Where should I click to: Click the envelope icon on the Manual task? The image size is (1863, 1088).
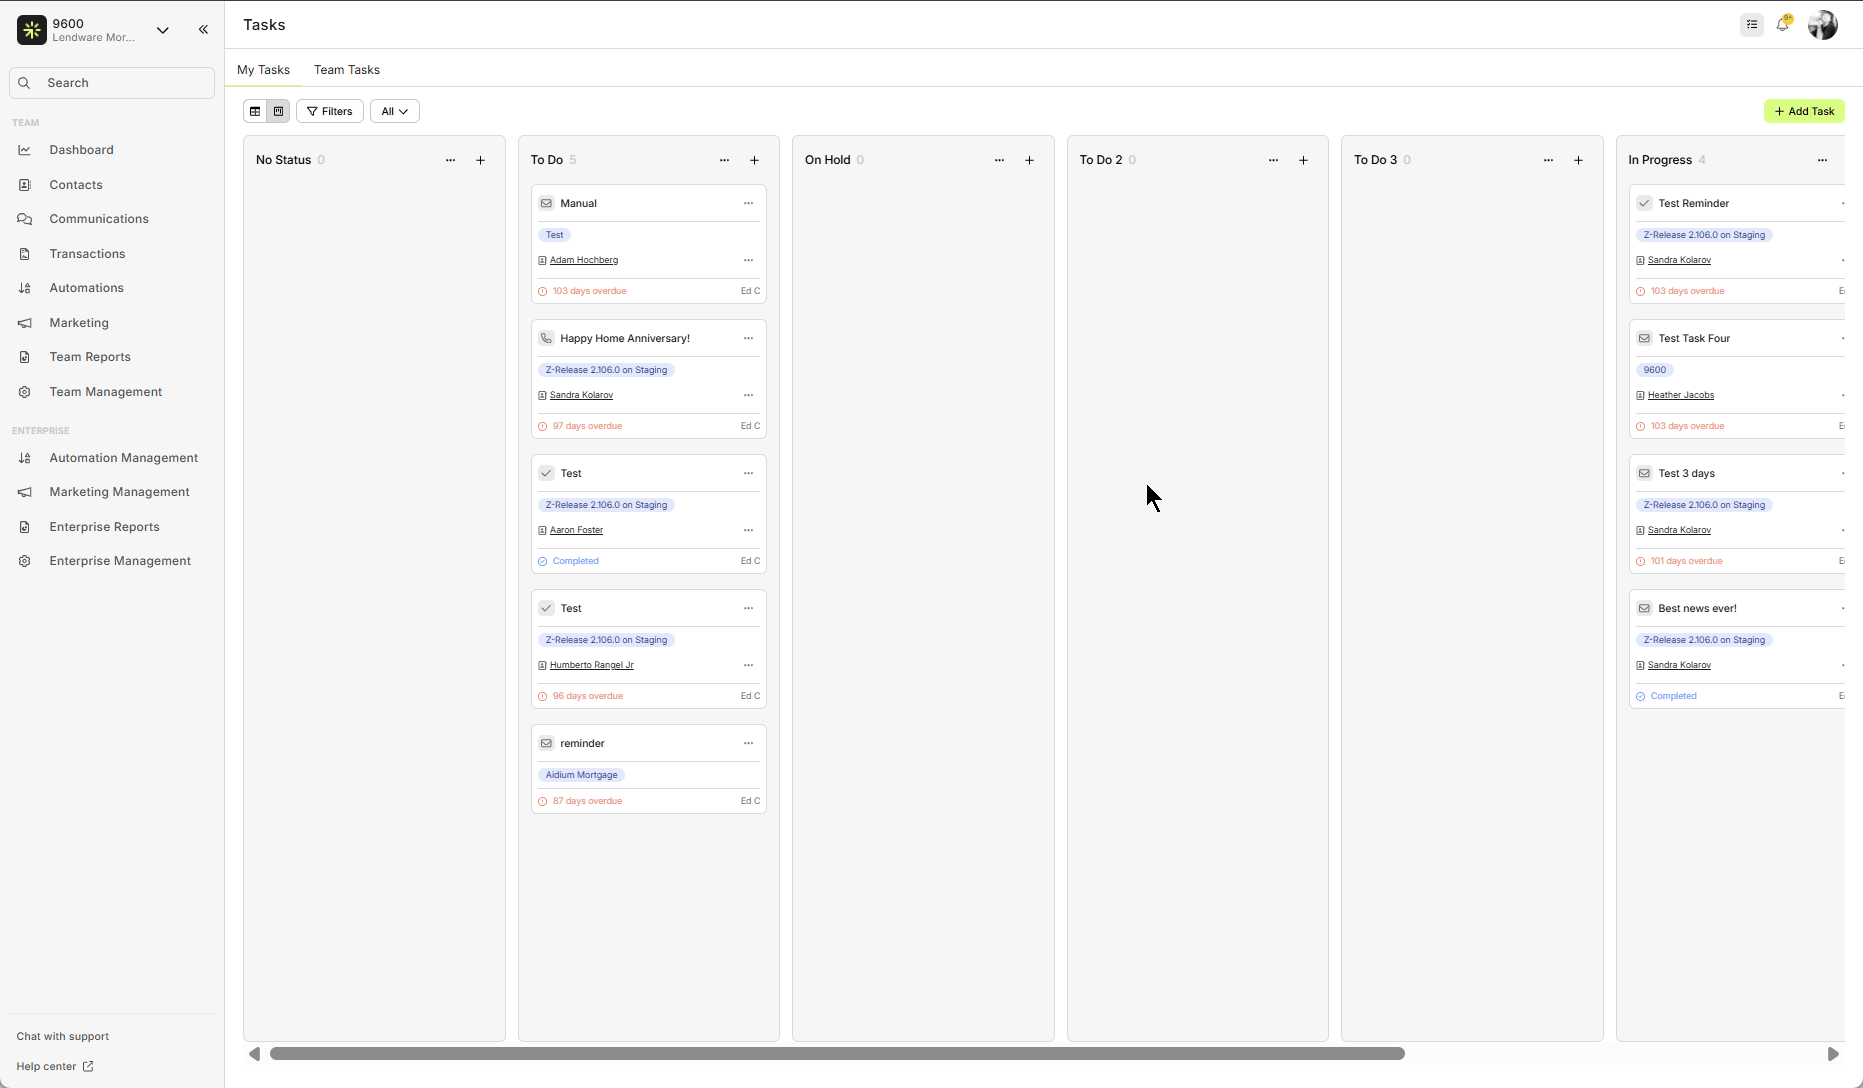pos(546,203)
